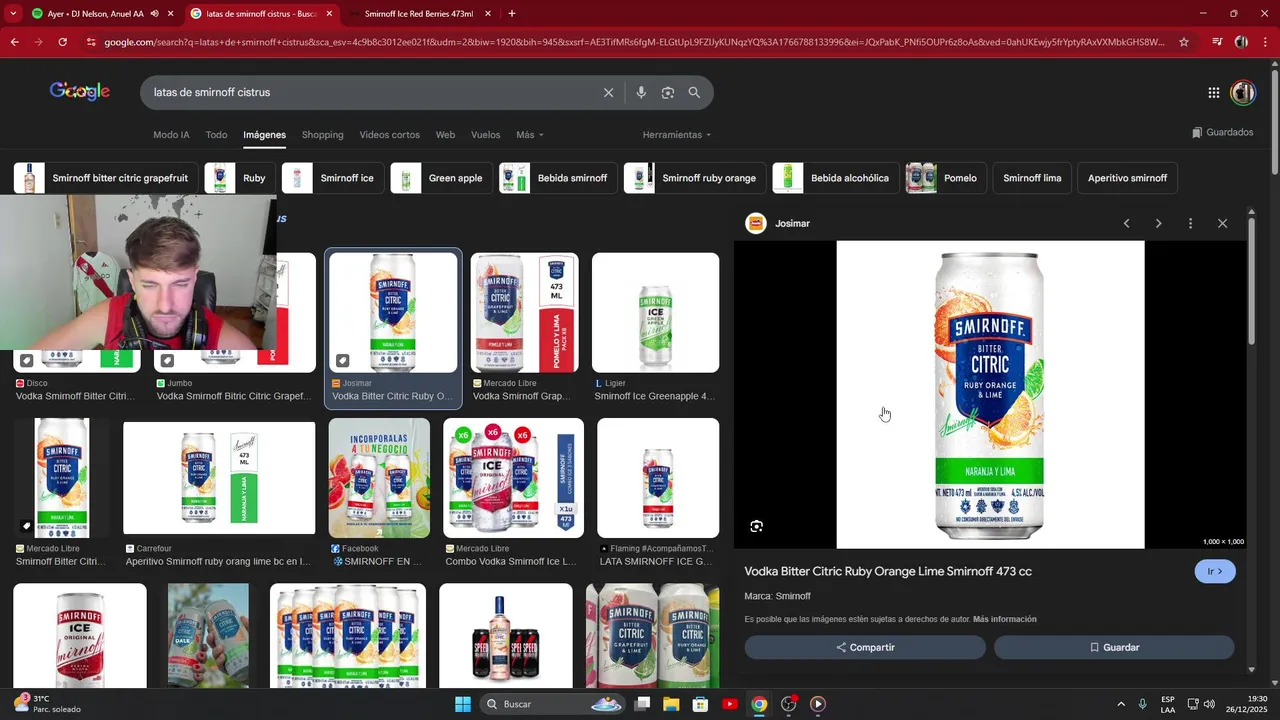1280x720 pixels.
Task: Click preview panel vertical scrollbar
Action: pos(1251,280)
